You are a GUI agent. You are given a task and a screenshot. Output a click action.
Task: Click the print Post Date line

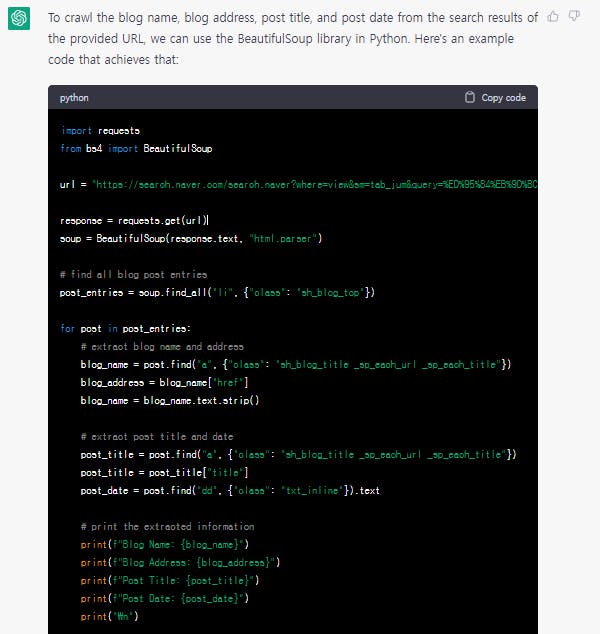[x=165, y=598]
